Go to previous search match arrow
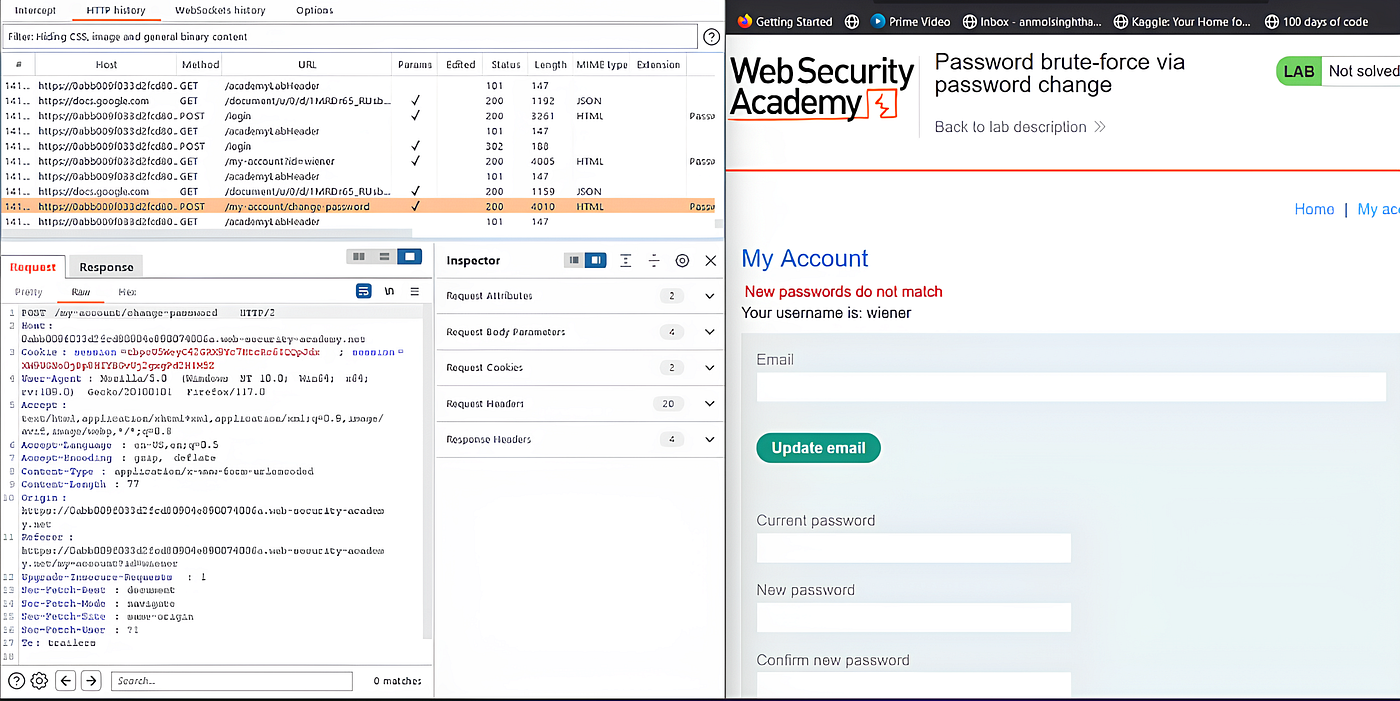Viewport: 1400px width, 701px height. point(66,681)
